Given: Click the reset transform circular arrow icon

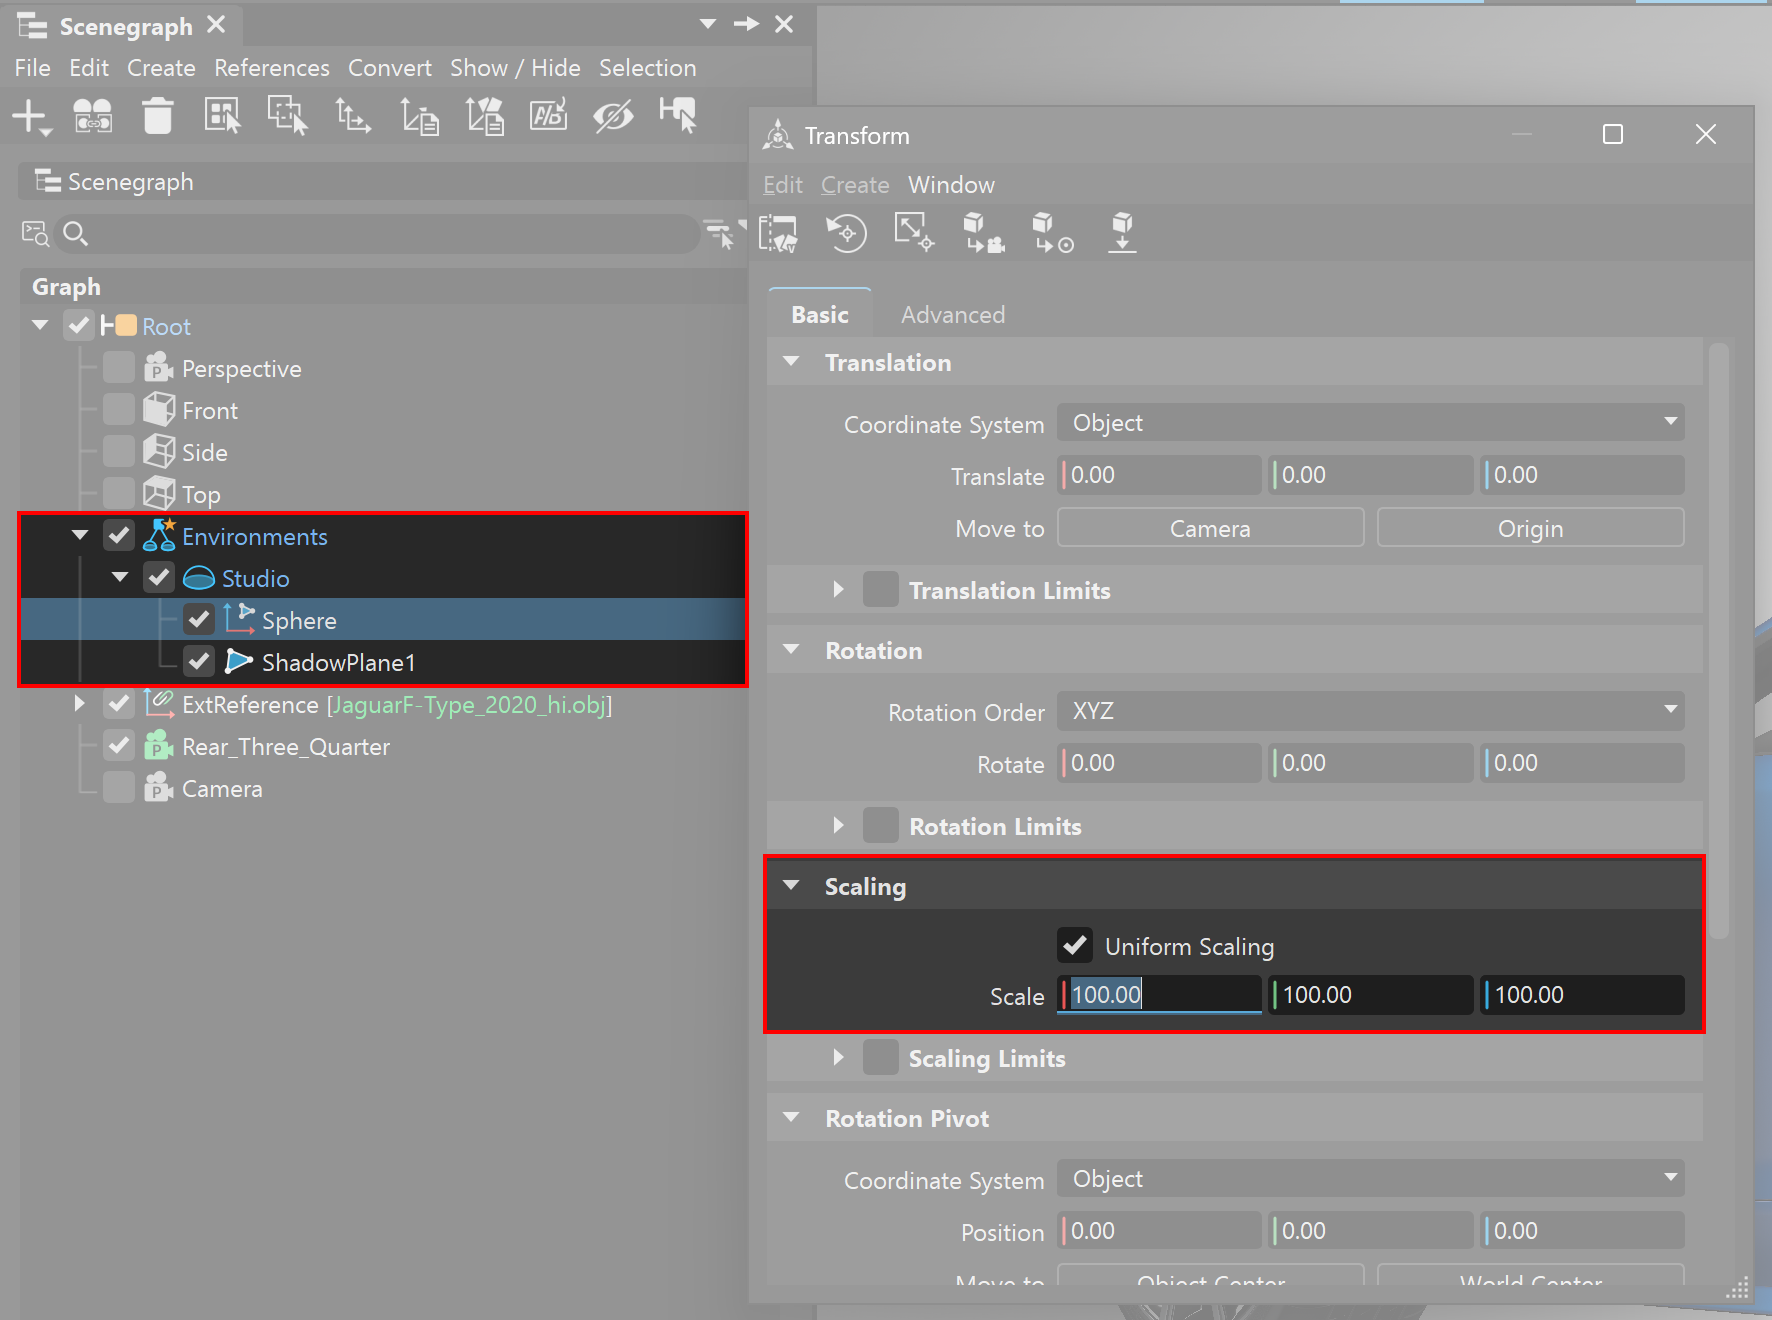Looking at the screenshot, I should tap(846, 233).
